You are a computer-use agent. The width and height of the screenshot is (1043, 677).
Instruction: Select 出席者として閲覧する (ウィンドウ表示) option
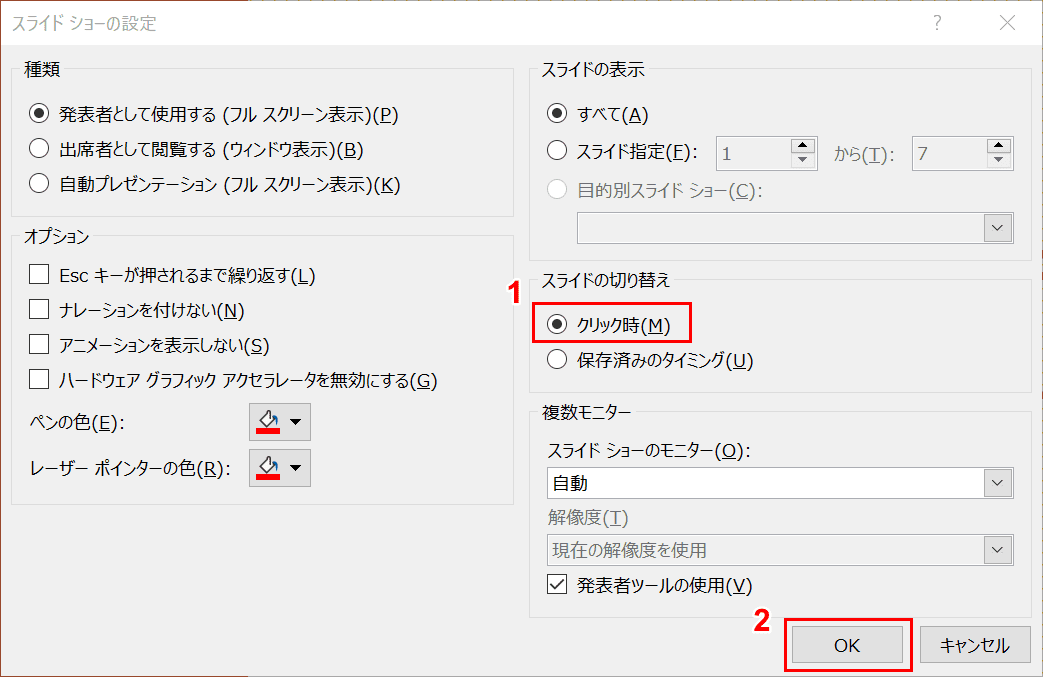(39, 148)
